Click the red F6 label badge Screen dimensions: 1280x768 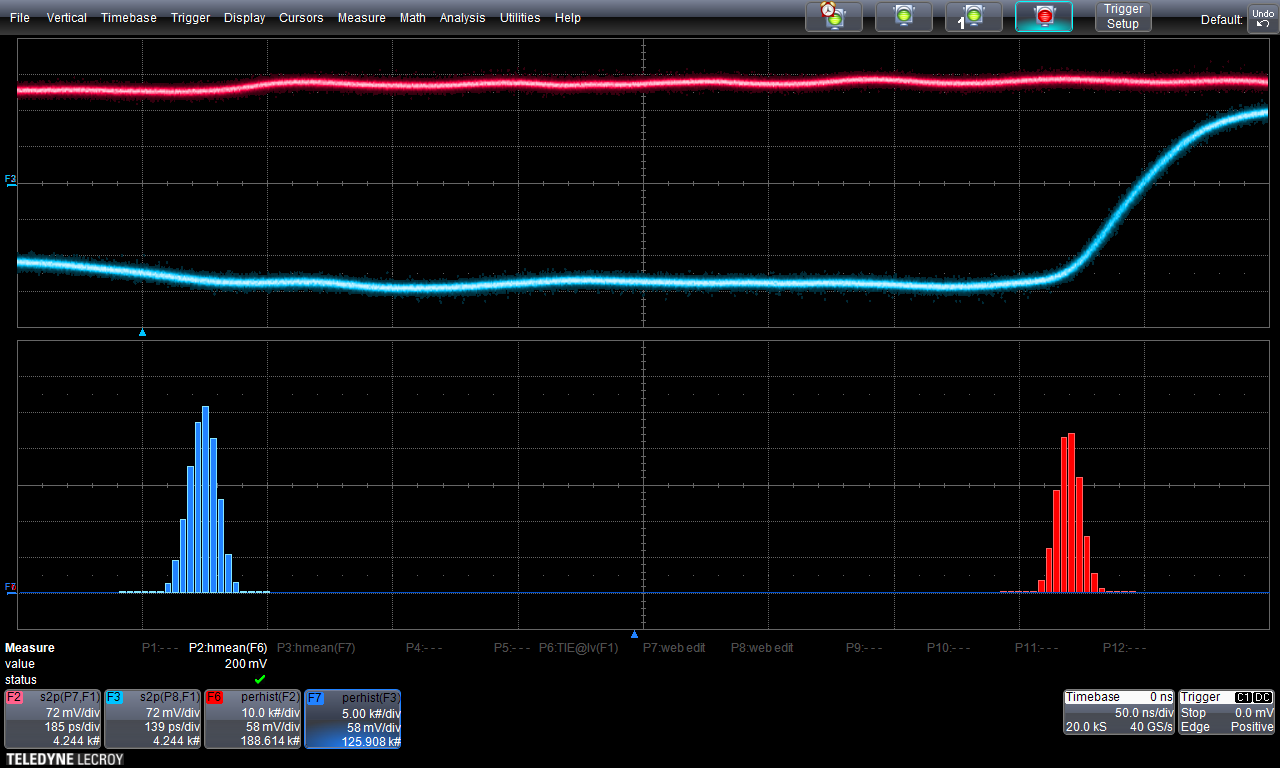(215, 697)
